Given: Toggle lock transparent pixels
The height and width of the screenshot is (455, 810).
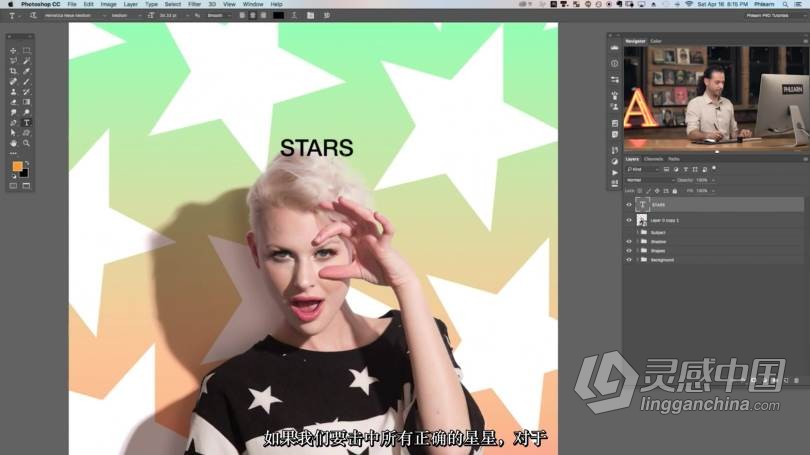Looking at the screenshot, I should 640,191.
